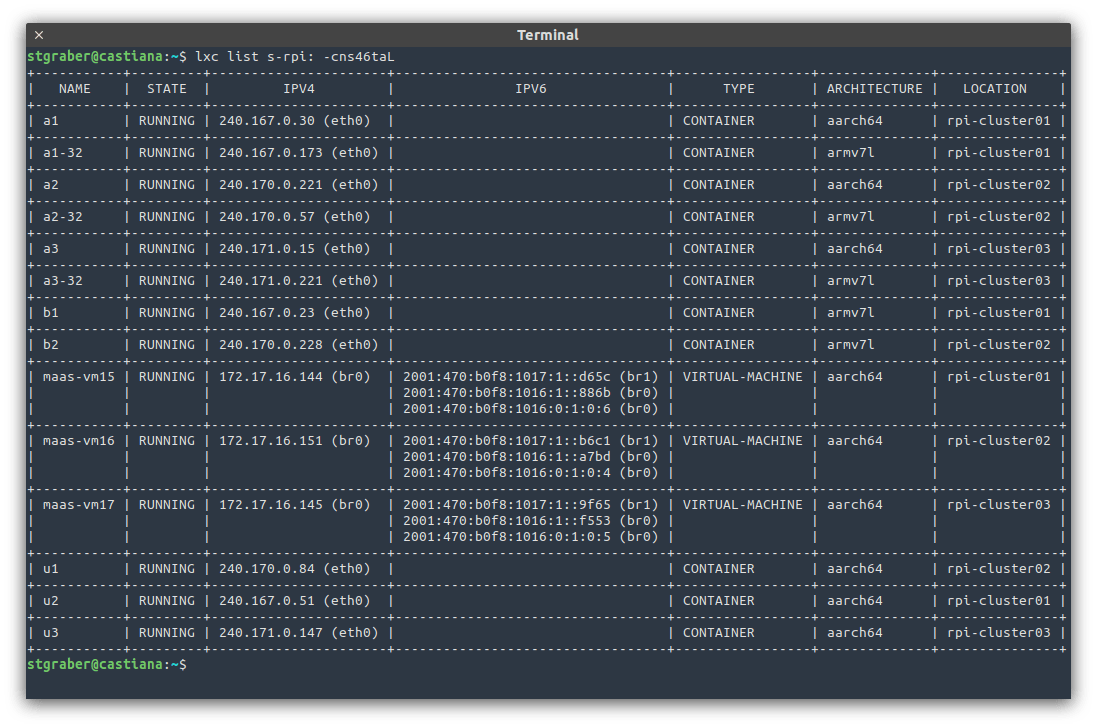Screen dimensions: 1097x728
Task: Click the empty shell prompt on the last line
Action: [107, 664]
